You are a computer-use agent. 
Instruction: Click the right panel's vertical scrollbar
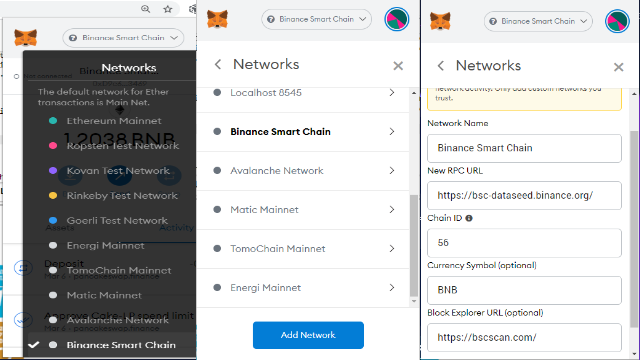coord(634,229)
